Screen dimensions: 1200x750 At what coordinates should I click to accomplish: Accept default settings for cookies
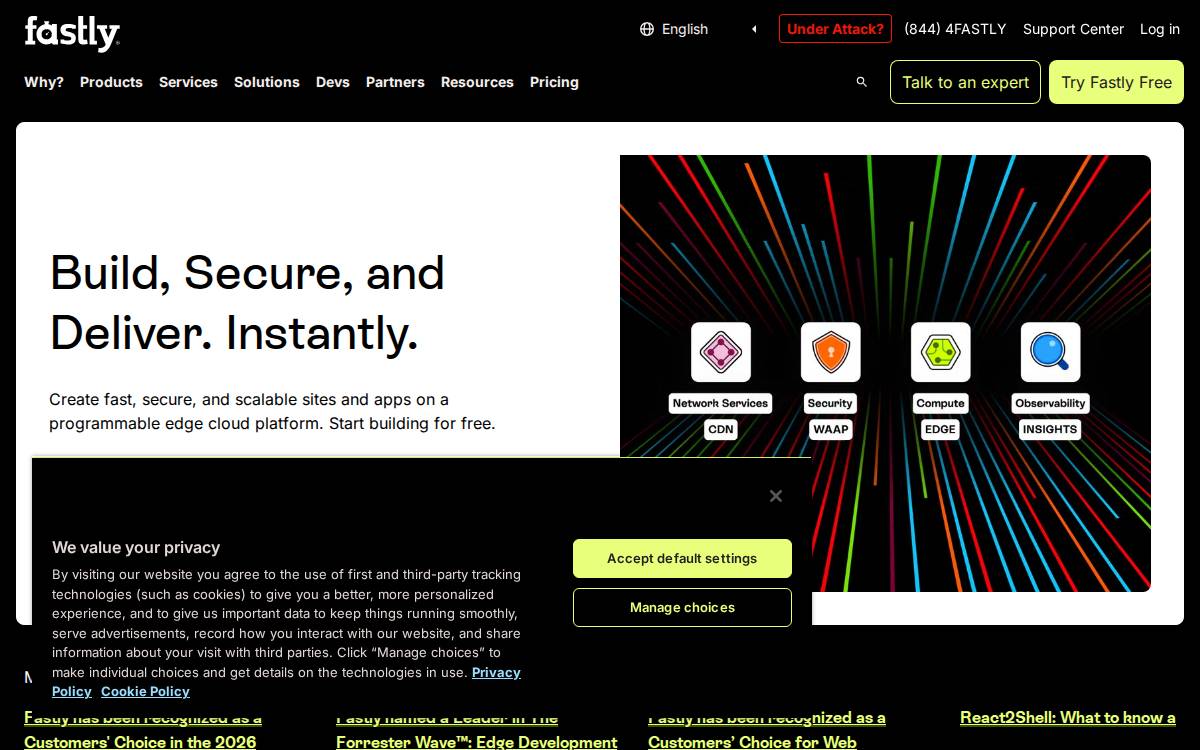pos(682,558)
